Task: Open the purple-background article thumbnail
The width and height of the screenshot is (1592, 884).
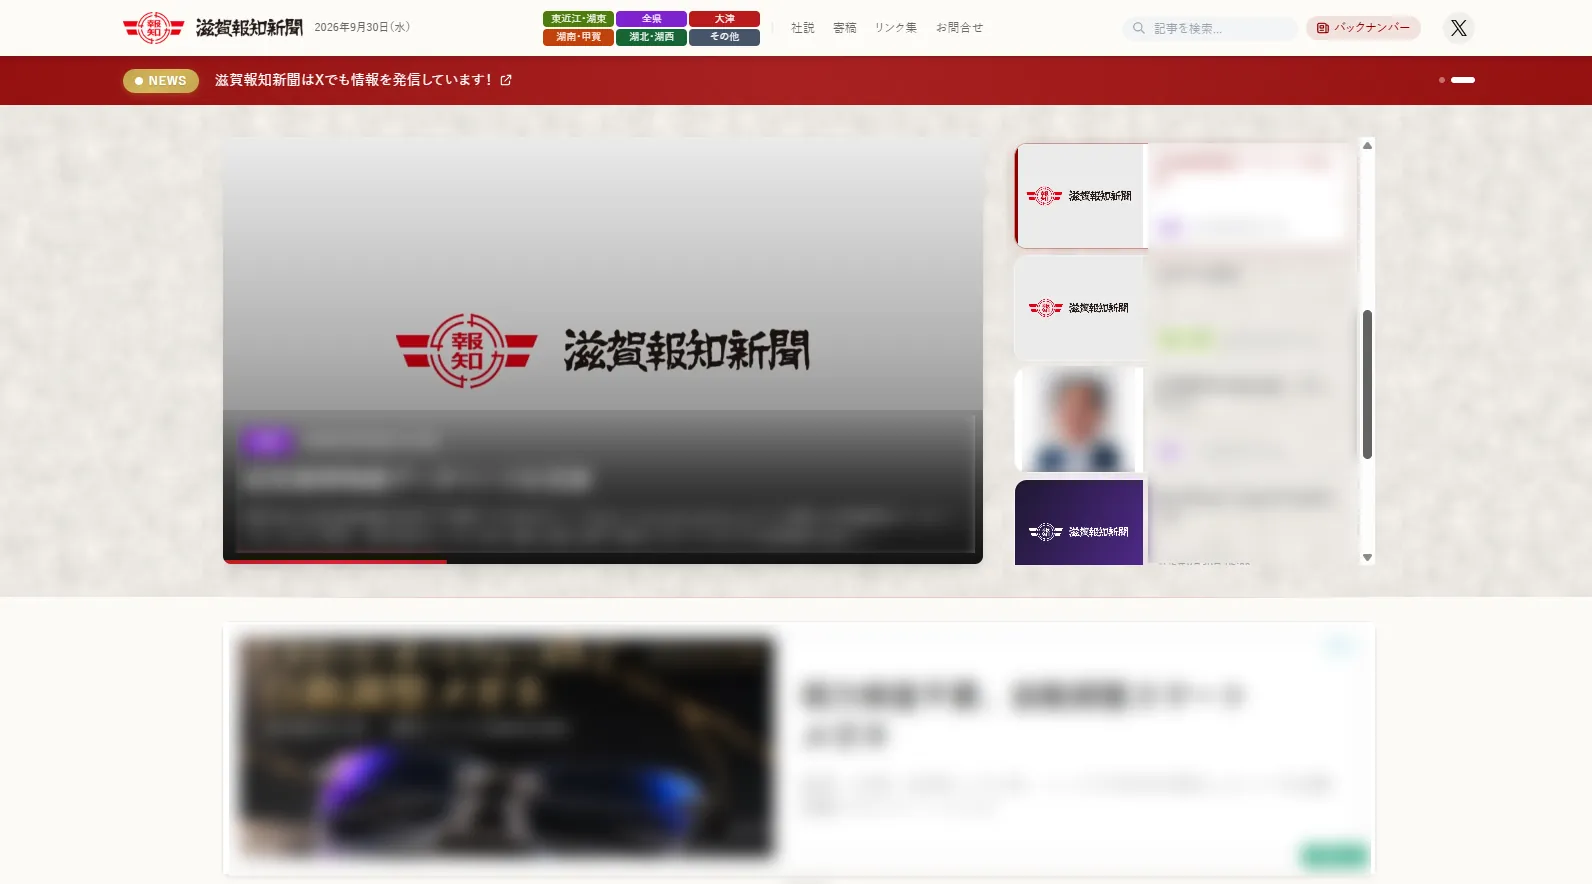Action: [x=1080, y=523]
